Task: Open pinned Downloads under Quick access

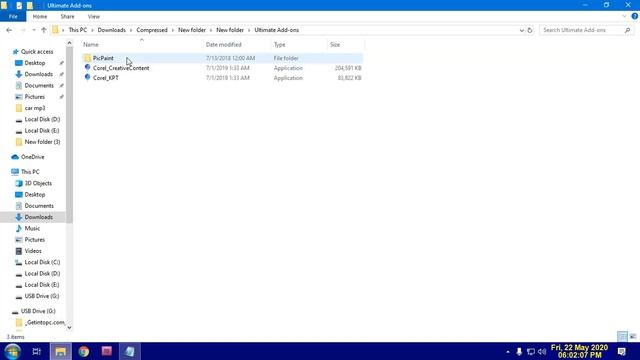Action: (x=38, y=74)
